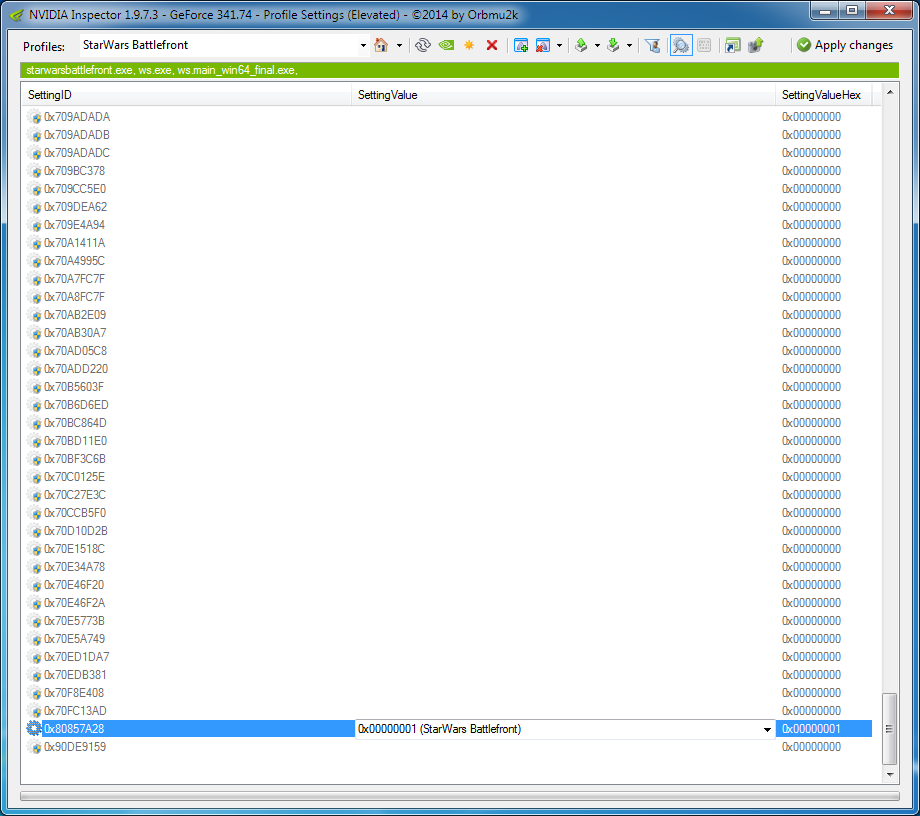Sort by the SettingValue column header
The height and width of the screenshot is (816, 920).
point(563,95)
